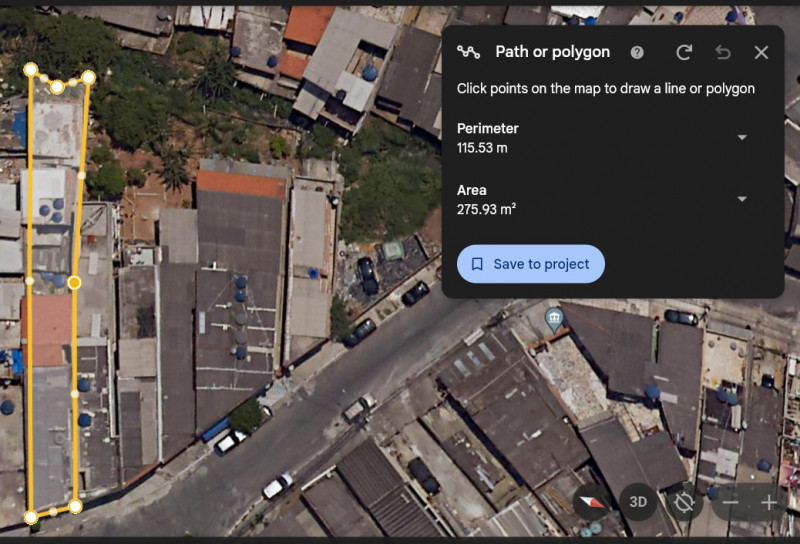The height and width of the screenshot is (544, 800).
Task: Click the undo arrow icon
Action: pos(722,52)
